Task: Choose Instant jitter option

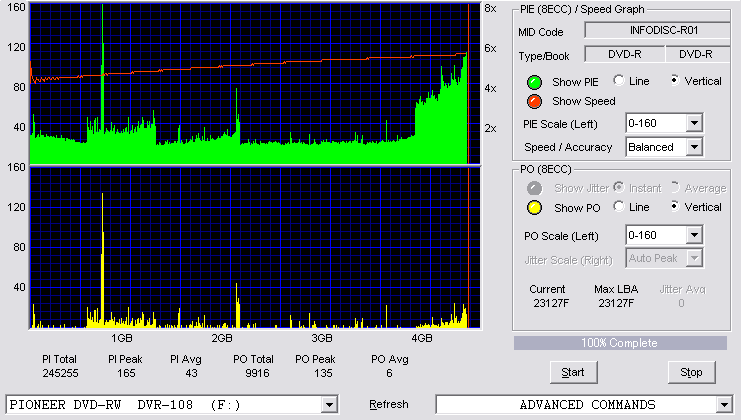Action: coord(618,187)
